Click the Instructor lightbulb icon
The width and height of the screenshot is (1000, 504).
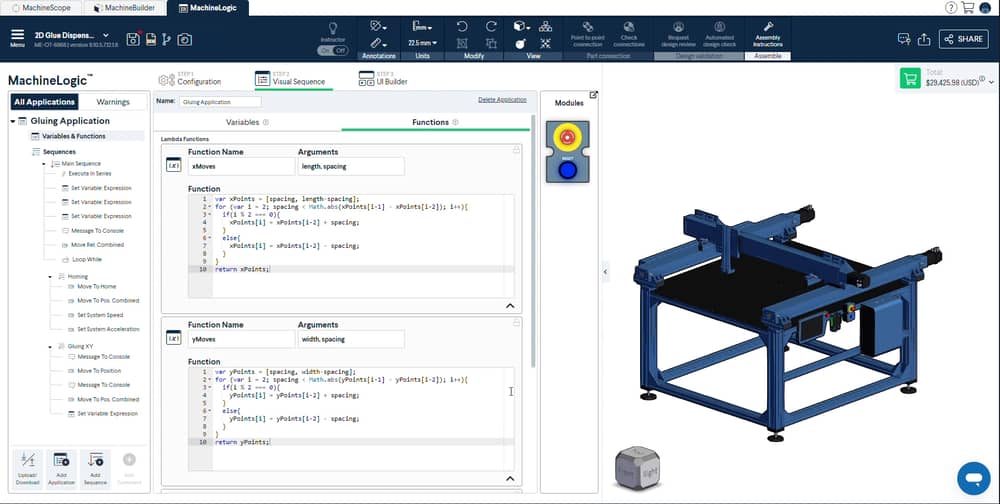click(332, 29)
